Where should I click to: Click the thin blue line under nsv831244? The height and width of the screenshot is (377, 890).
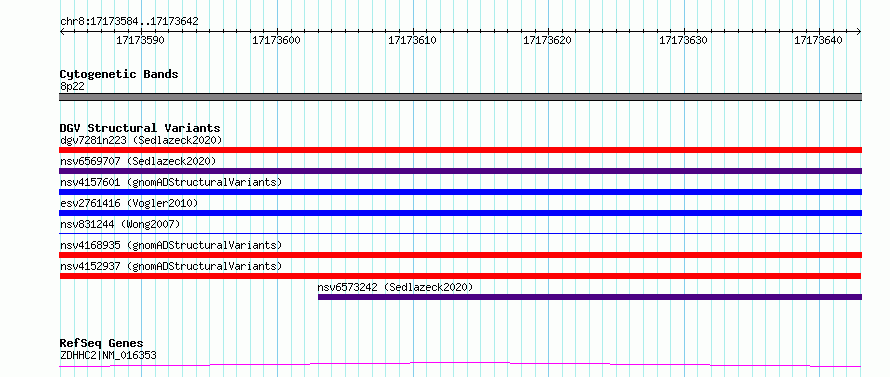[460, 233]
